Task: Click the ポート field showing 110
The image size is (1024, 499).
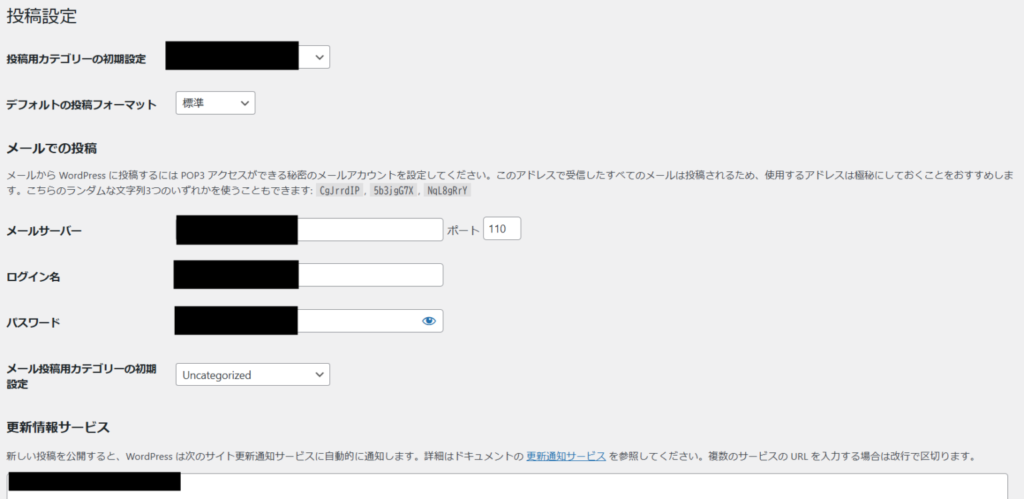Action: click(502, 229)
